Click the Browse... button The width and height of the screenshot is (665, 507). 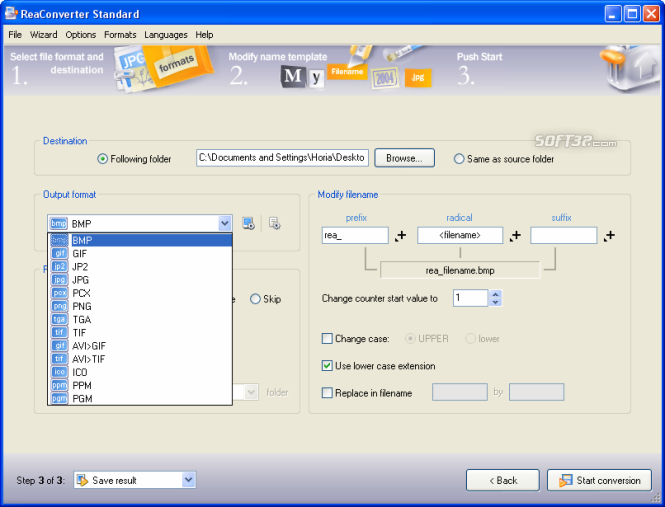[404, 158]
